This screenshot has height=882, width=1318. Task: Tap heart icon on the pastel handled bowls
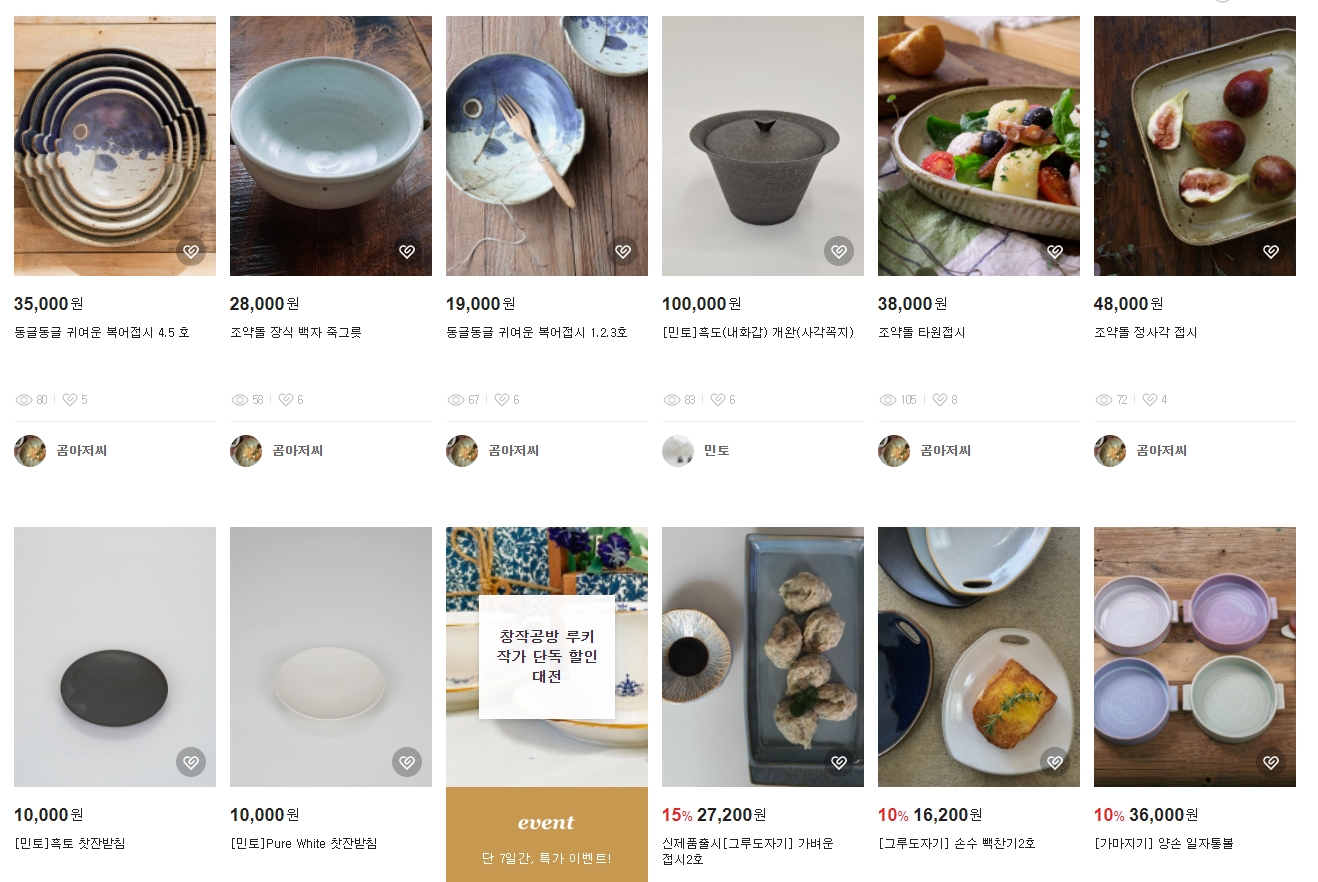(1271, 762)
